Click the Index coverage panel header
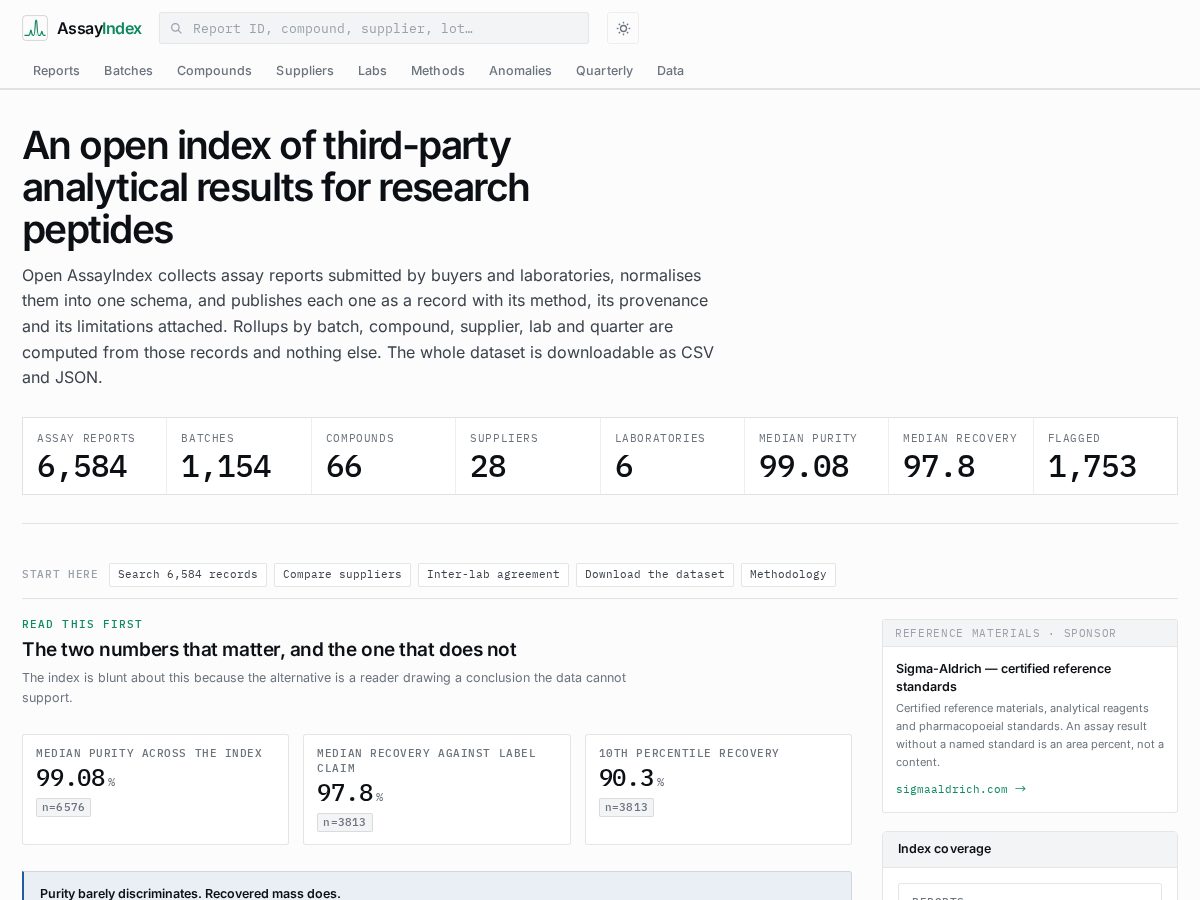Viewport: 1200px width, 900px height. (x=1030, y=849)
